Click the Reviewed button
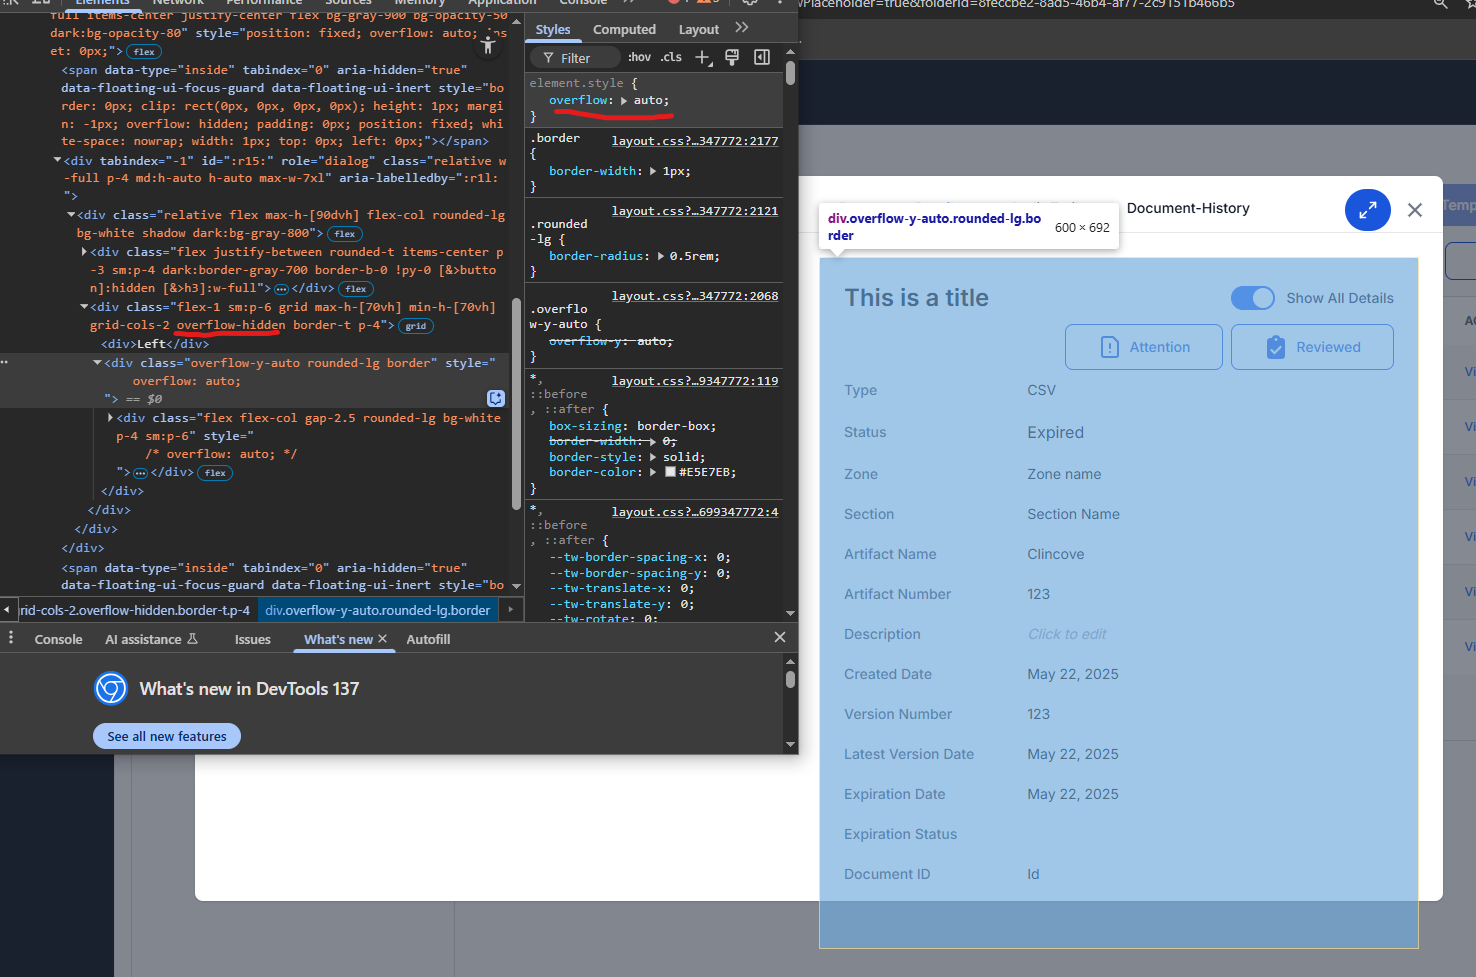 pos(1312,347)
